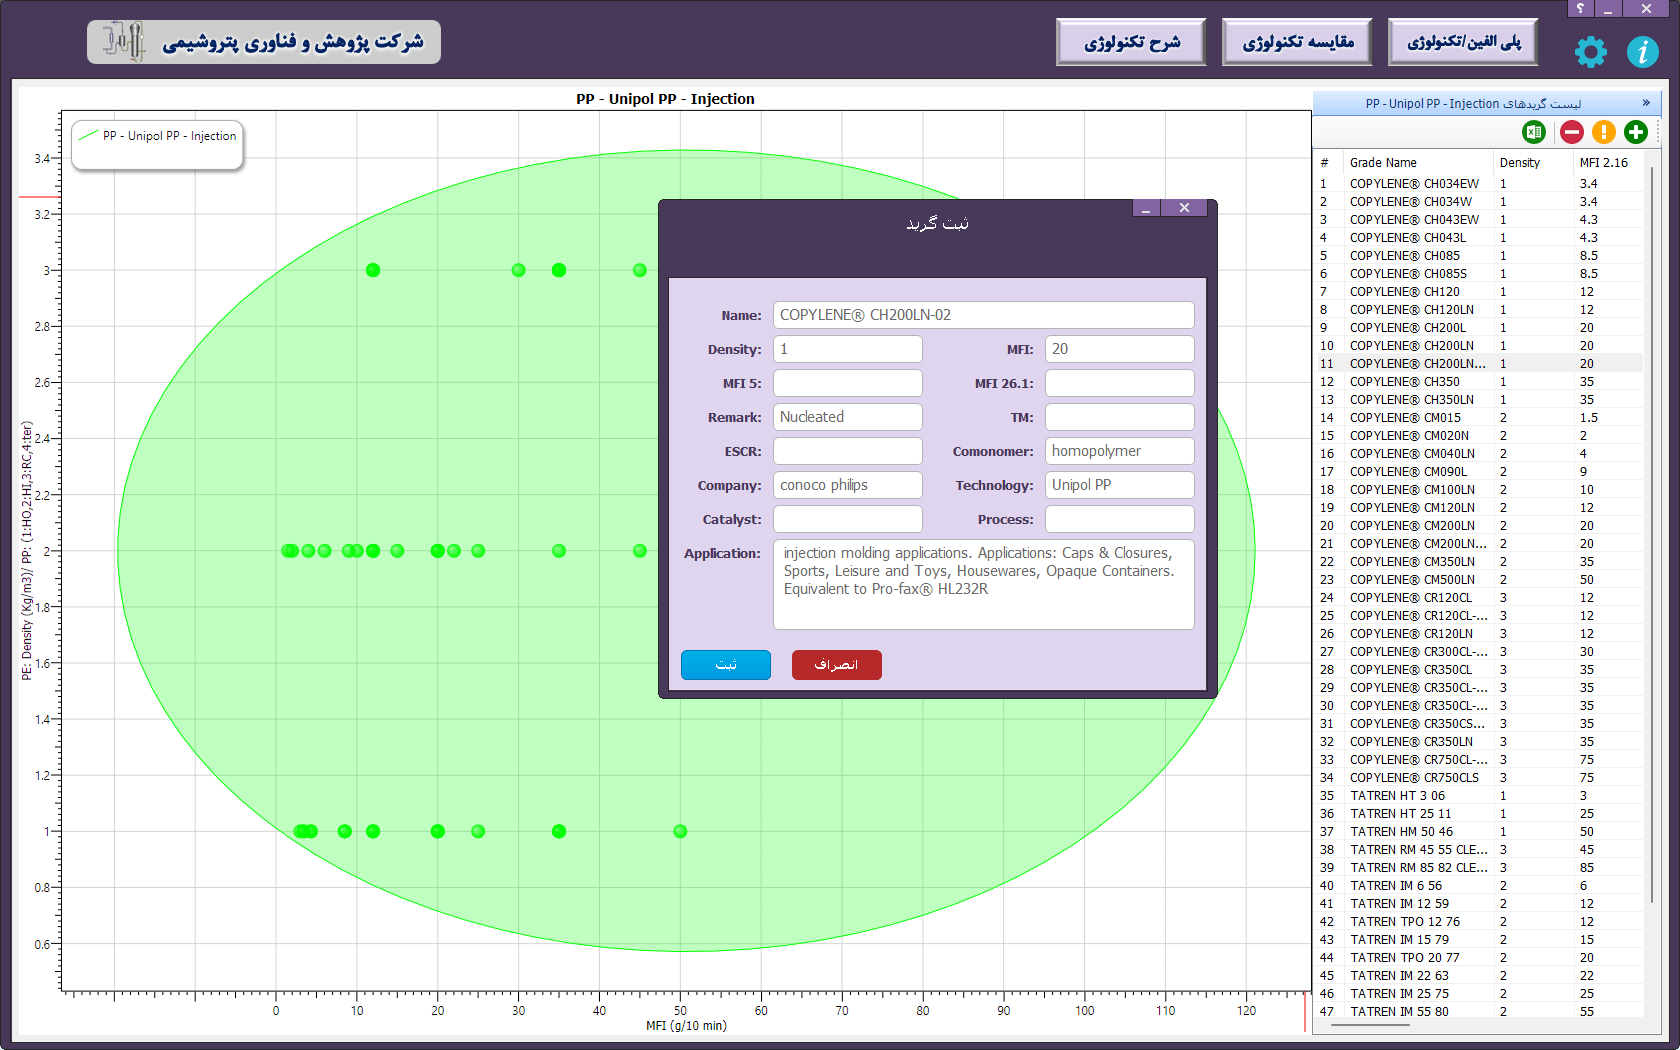Screen dimensions: 1680x1050
Task: Select row COPYLENE® CM090L
Action: (1478, 472)
